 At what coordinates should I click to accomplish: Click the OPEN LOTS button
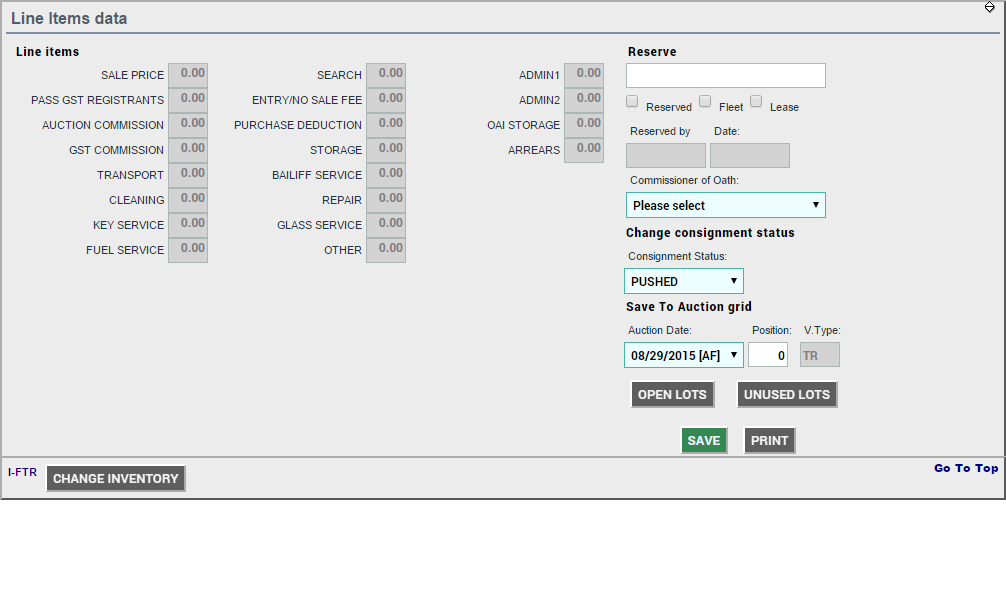(x=672, y=395)
